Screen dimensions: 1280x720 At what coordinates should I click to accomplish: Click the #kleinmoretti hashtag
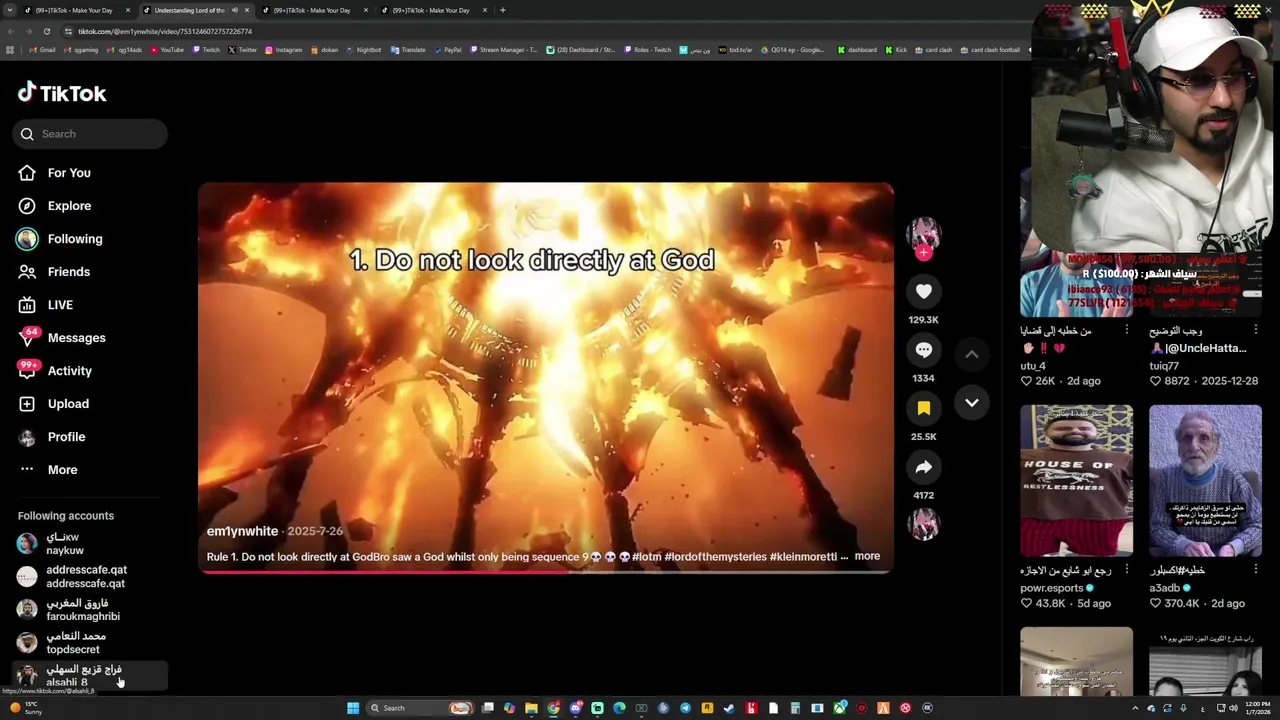803,557
